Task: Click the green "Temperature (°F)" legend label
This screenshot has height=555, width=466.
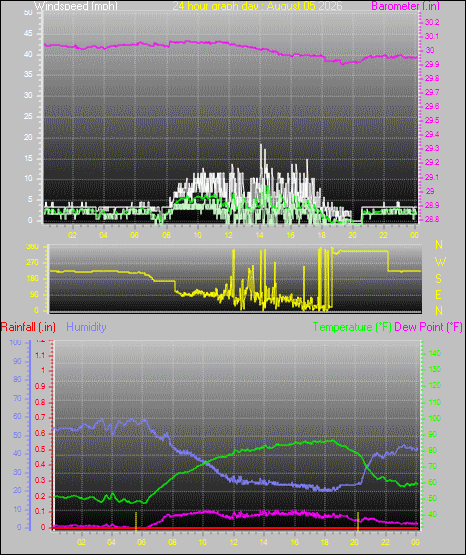Action: pyautogui.click(x=352, y=327)
